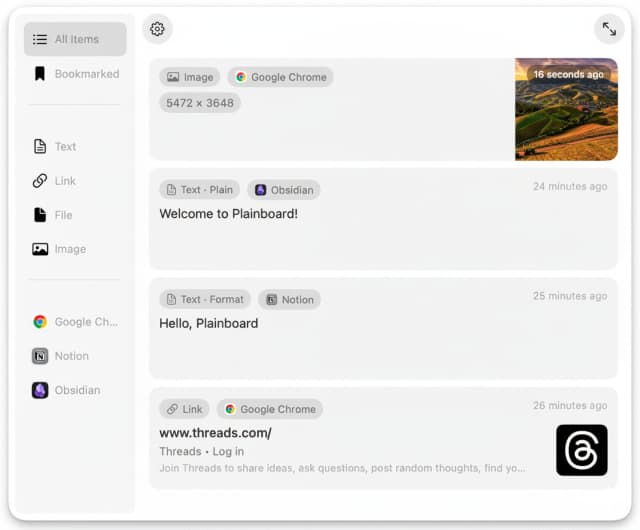Open settings with the gear icon
The height and width of the screenshot is (530, 640).
[x=157, y=29]
